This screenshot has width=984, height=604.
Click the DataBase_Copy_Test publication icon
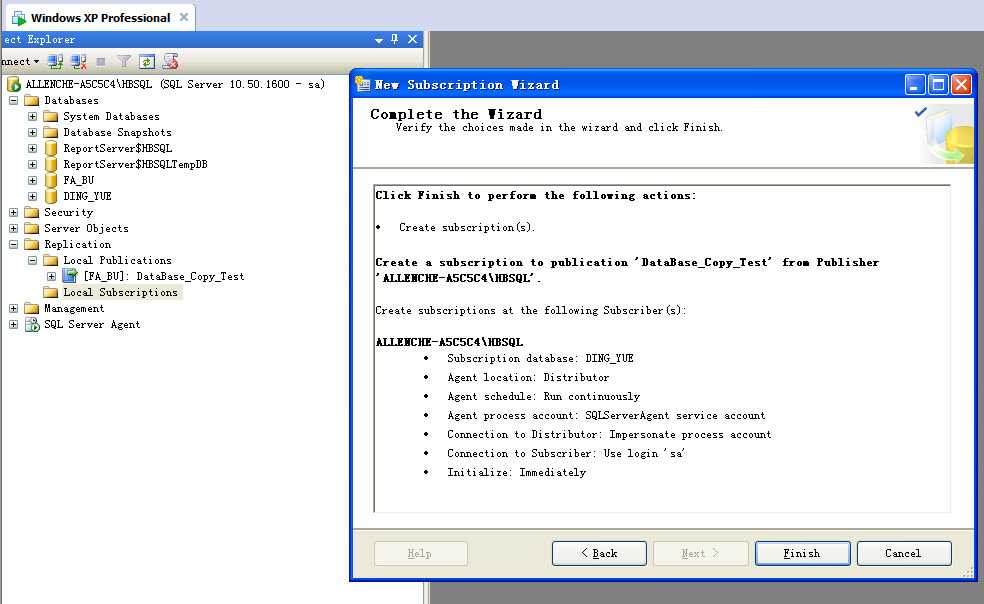tap(70, 276)
